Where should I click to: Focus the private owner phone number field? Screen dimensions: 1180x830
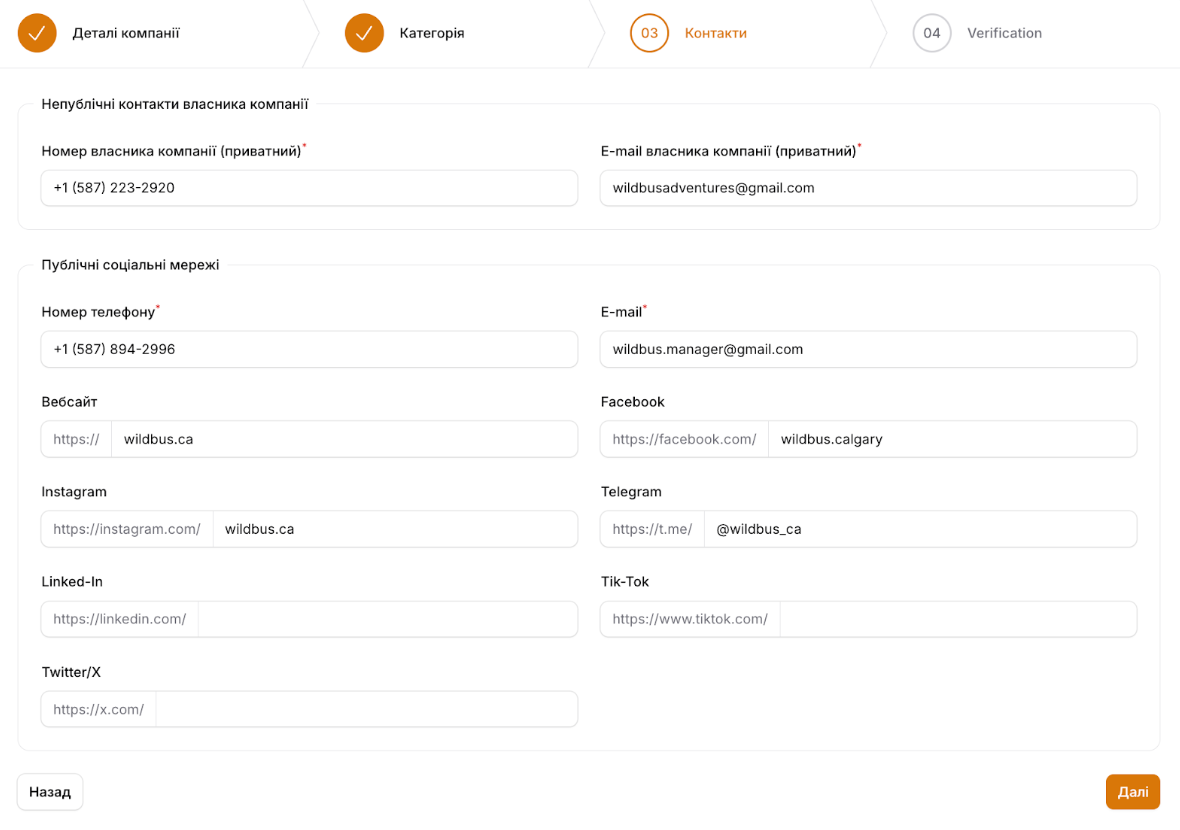309,188
